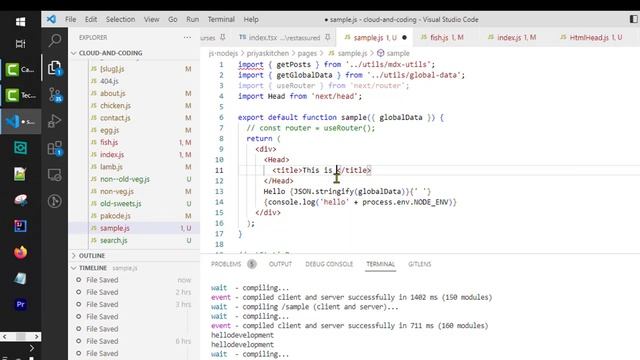
Task: Click the sample symbol in breadcrumb
Action: tap(393, 53)
